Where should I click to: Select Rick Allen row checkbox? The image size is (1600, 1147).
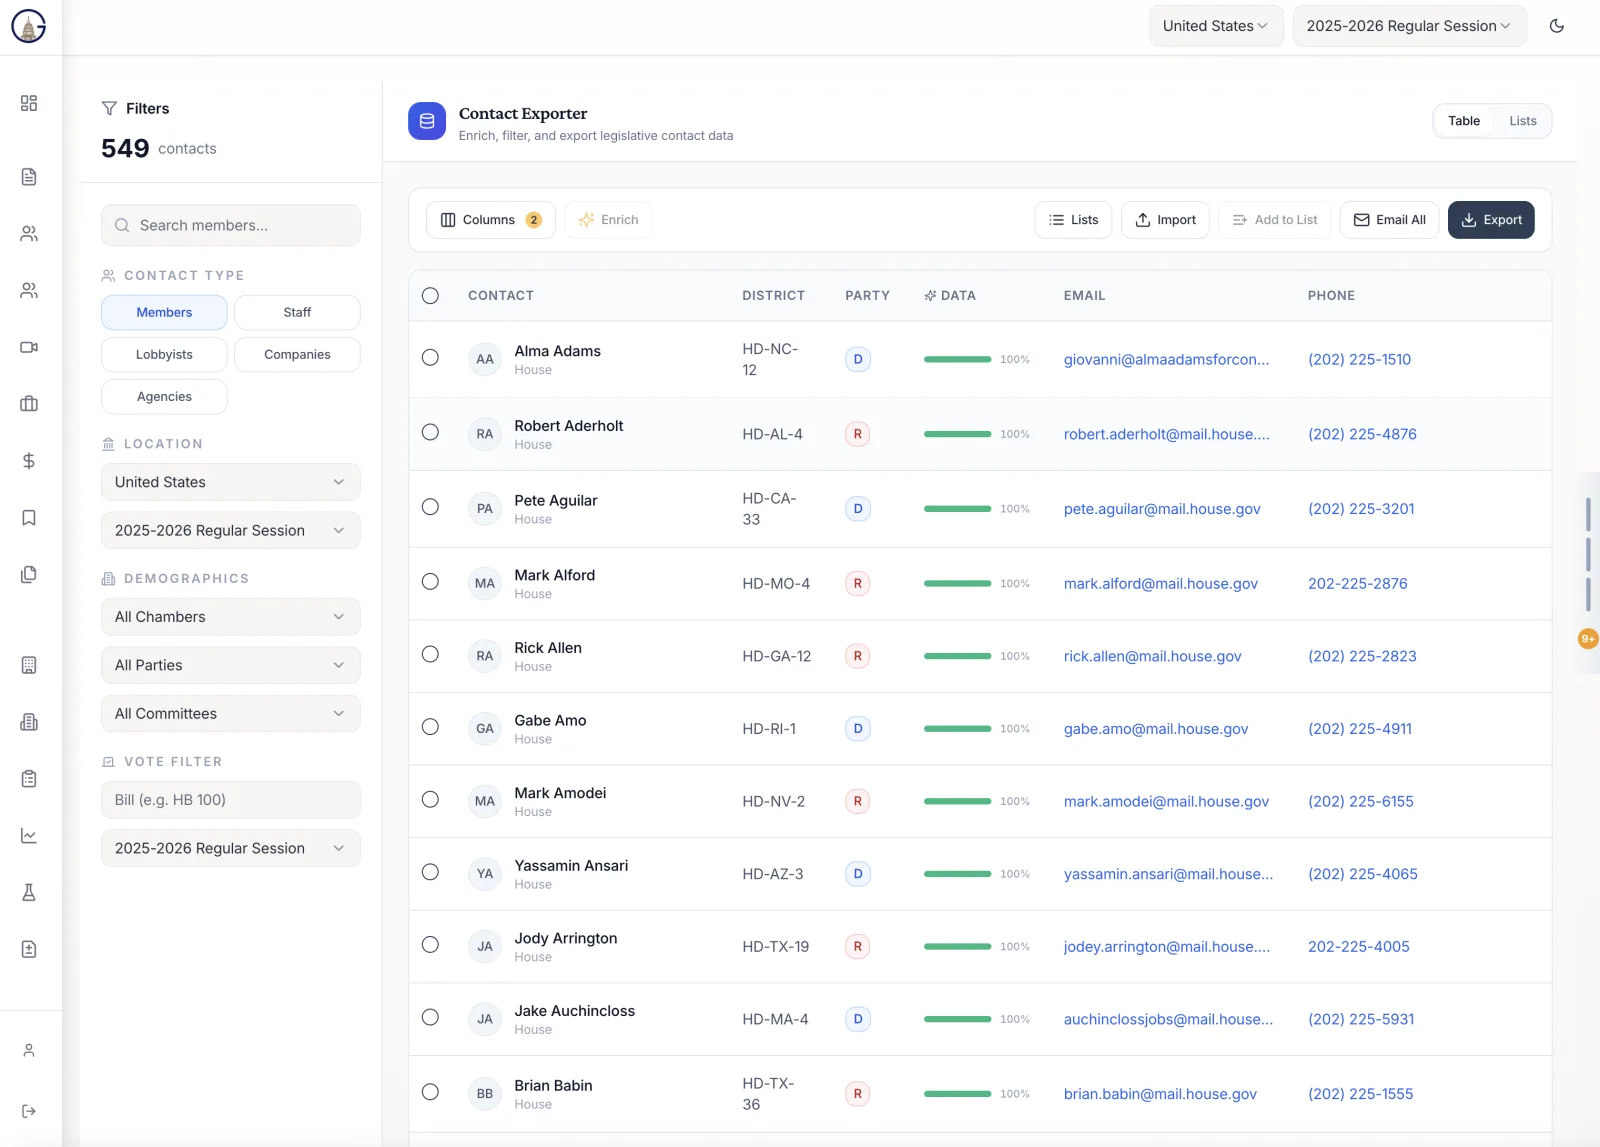pos(430,654)
